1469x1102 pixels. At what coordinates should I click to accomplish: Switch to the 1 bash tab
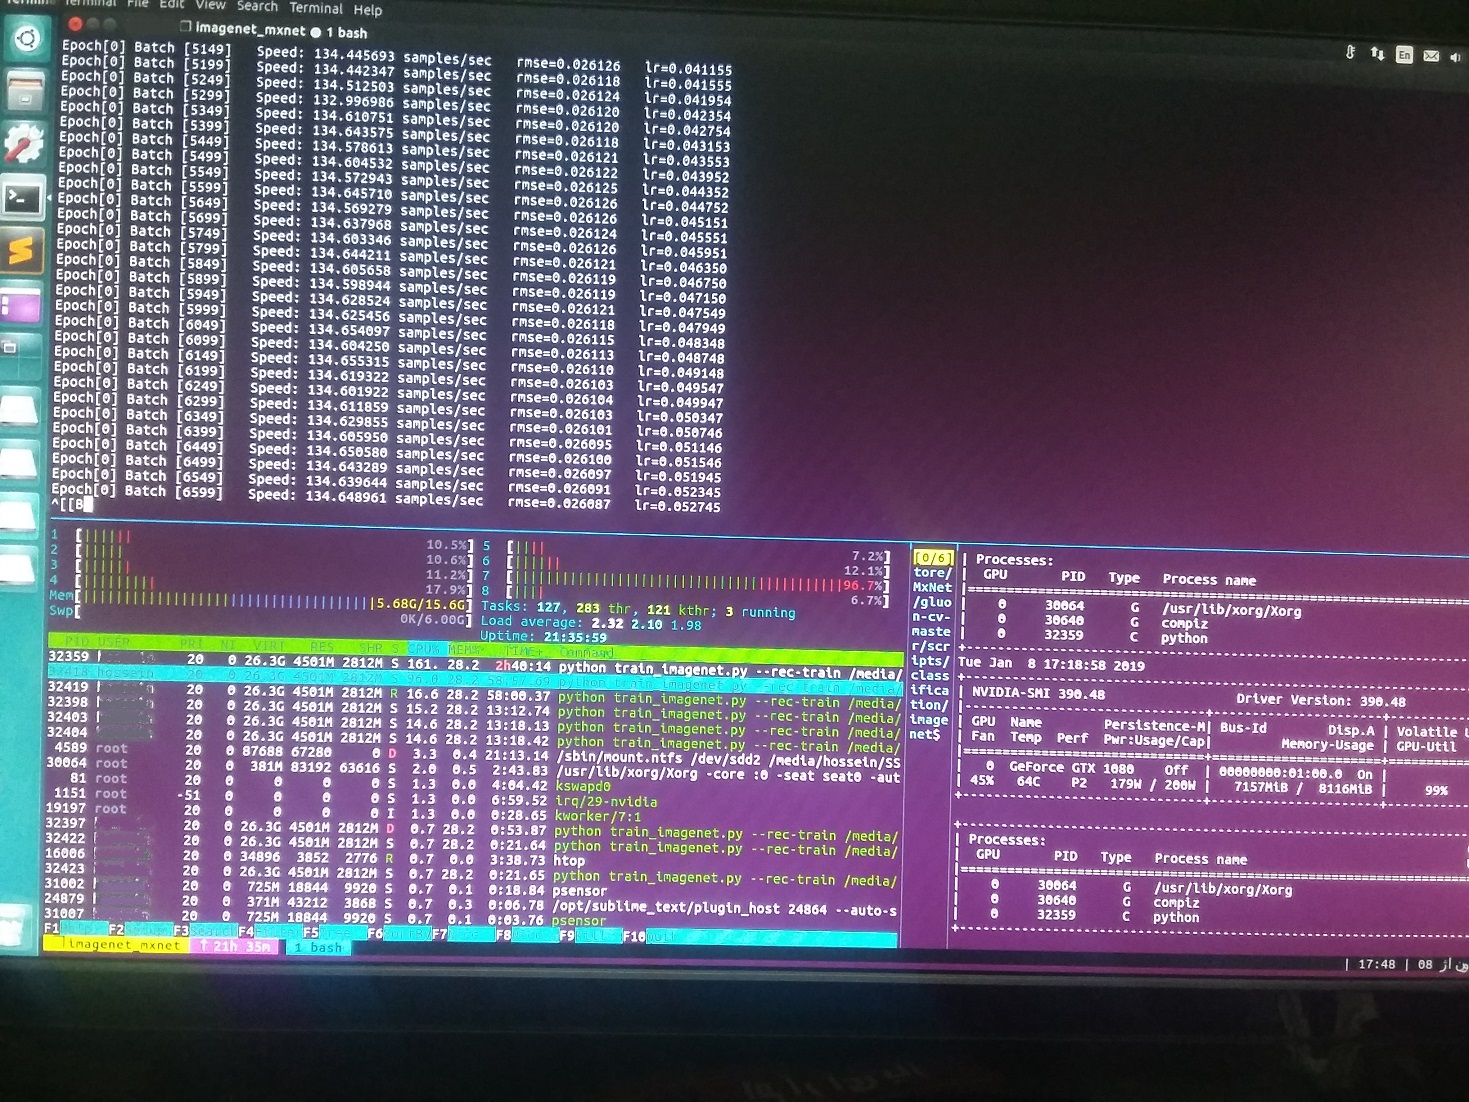point(317,947)
